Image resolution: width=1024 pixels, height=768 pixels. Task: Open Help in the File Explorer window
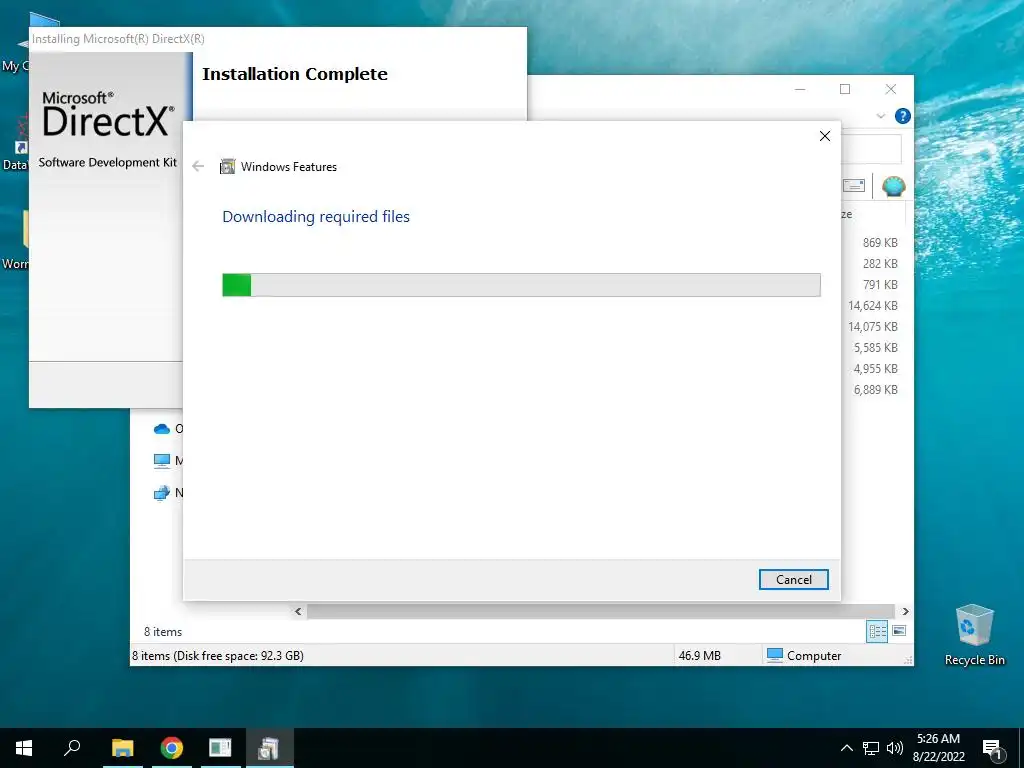(x=903, y=116)
